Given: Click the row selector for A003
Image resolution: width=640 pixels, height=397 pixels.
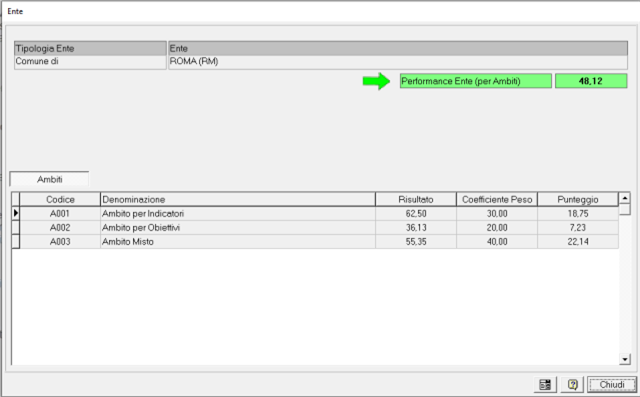Looking at the screenshot, I should click(16, 242).
